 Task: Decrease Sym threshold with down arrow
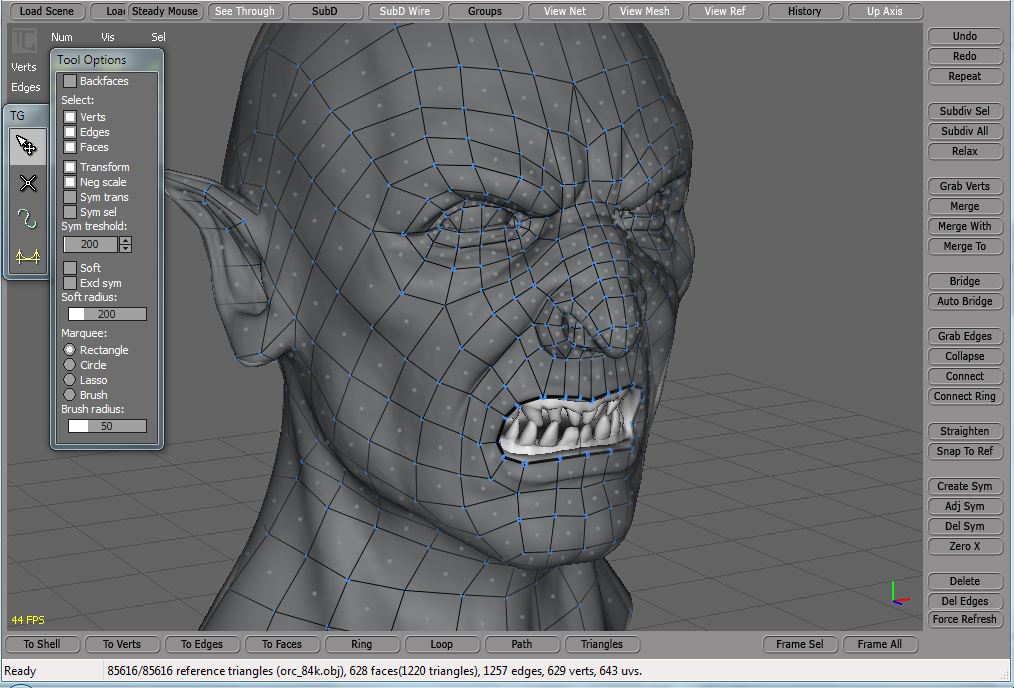(125, 248)
